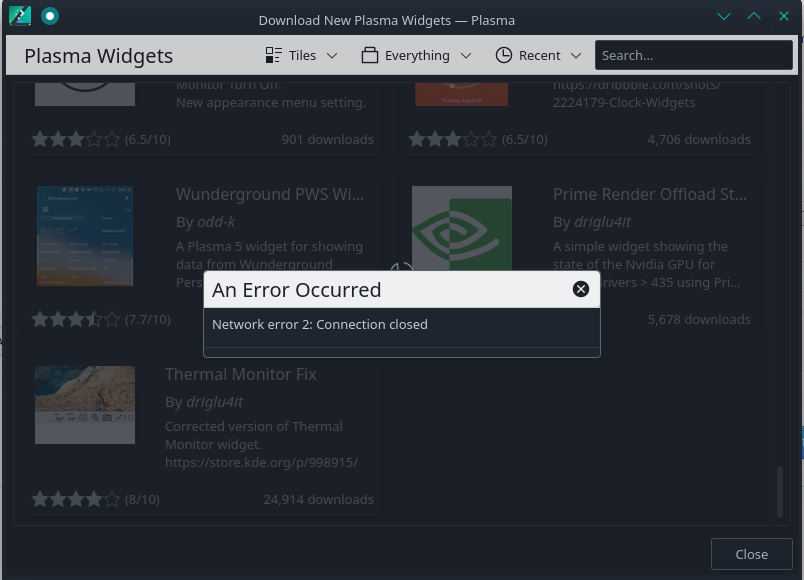Click the 2224179-Clock-Widgets link text
The image size is (804, 580).
(x=624, y=103)
